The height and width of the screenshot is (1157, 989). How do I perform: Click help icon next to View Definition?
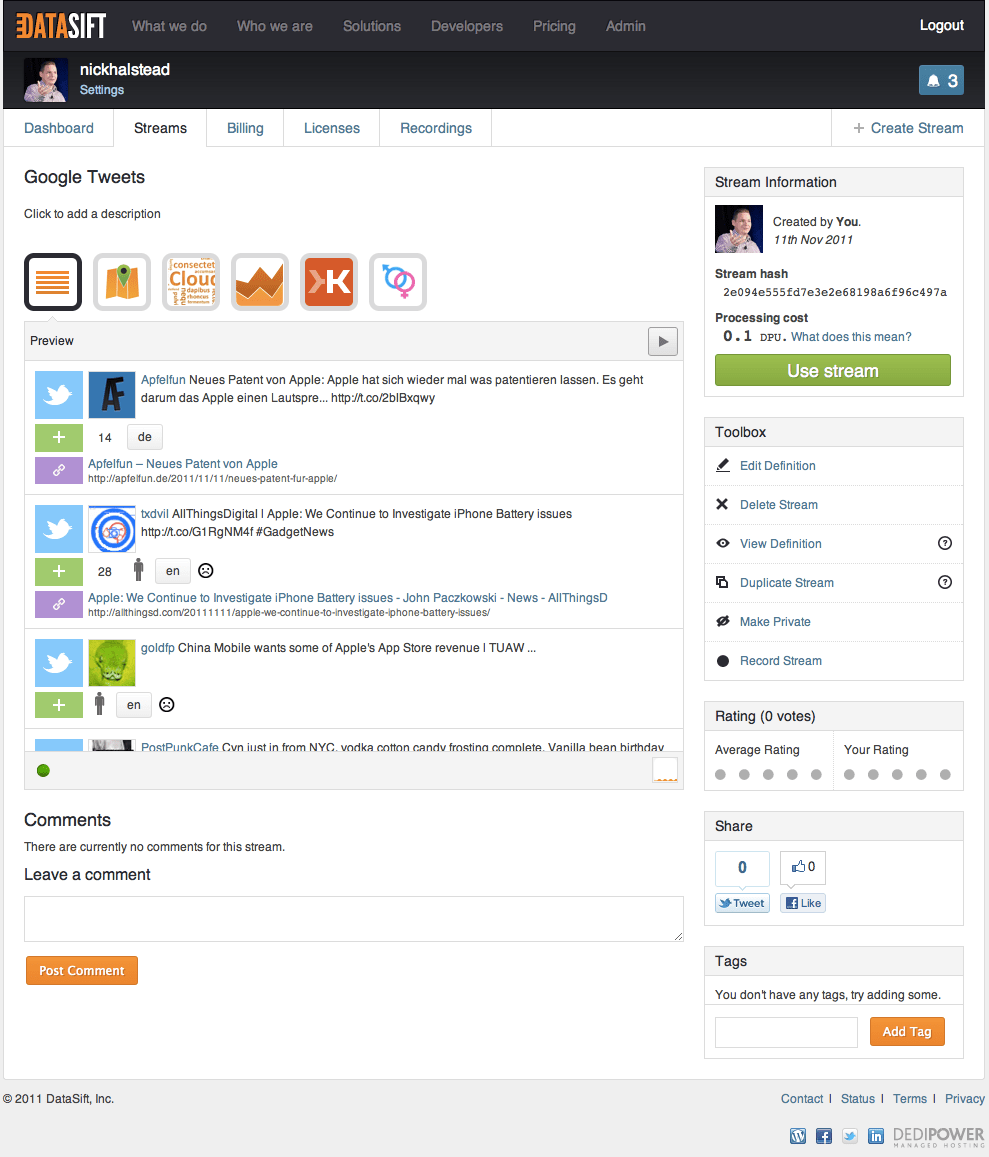coord(945,543)
